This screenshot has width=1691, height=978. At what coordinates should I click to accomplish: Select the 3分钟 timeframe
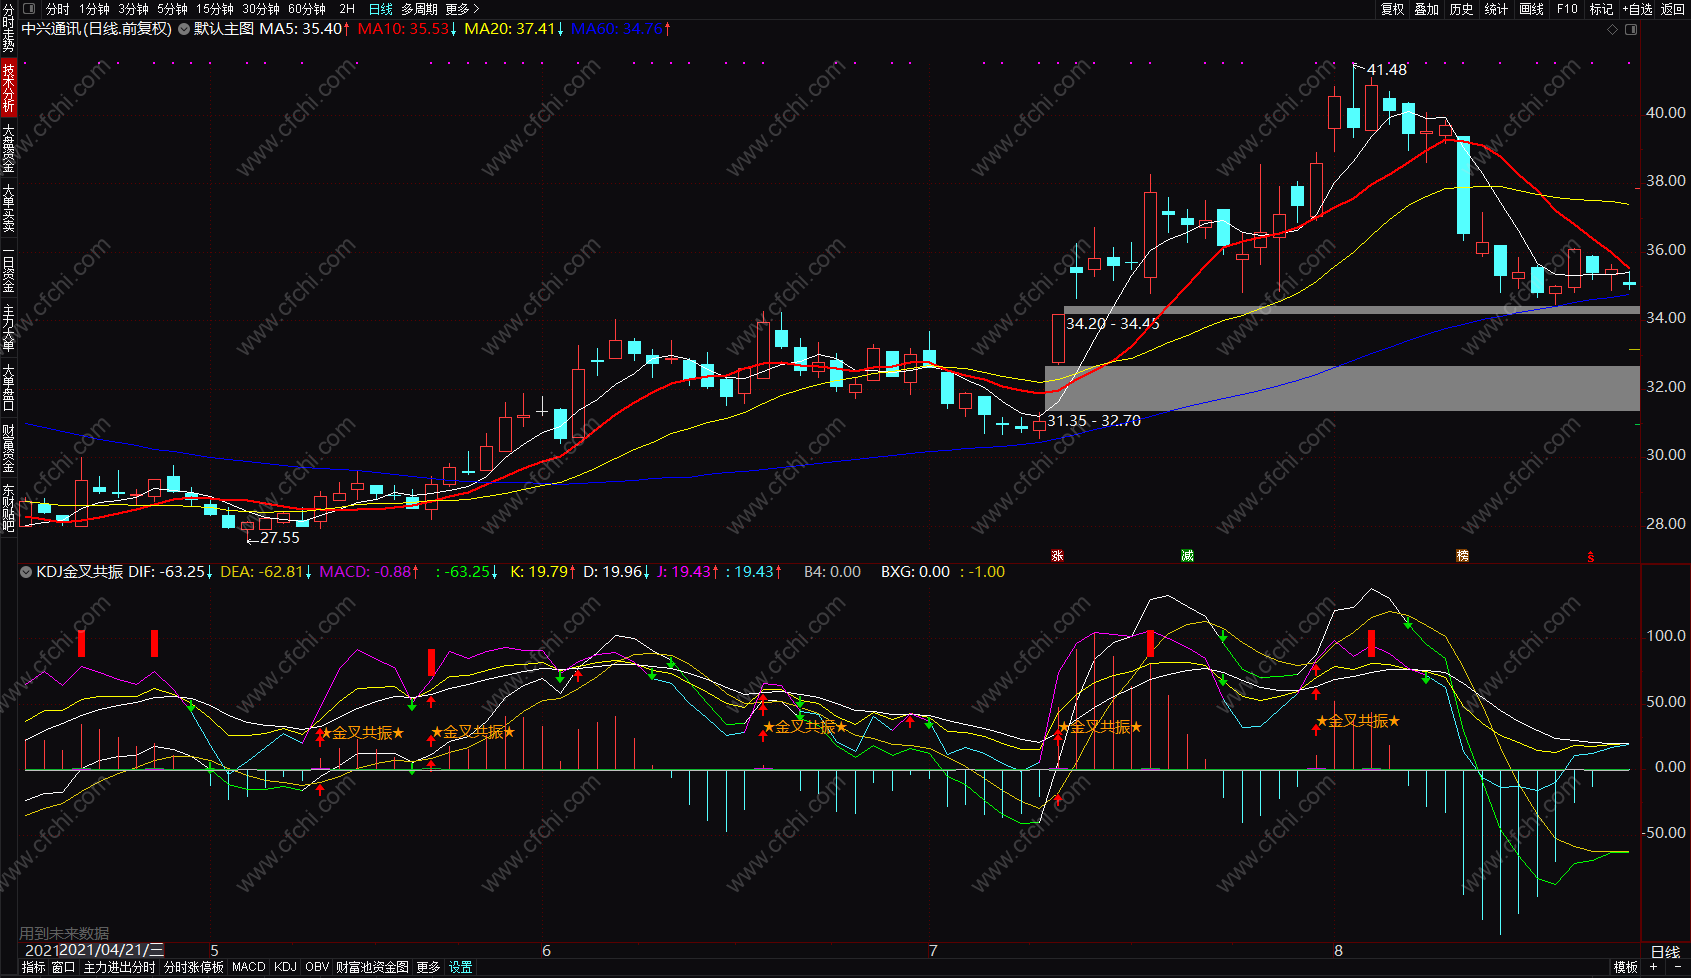[133, 9]
